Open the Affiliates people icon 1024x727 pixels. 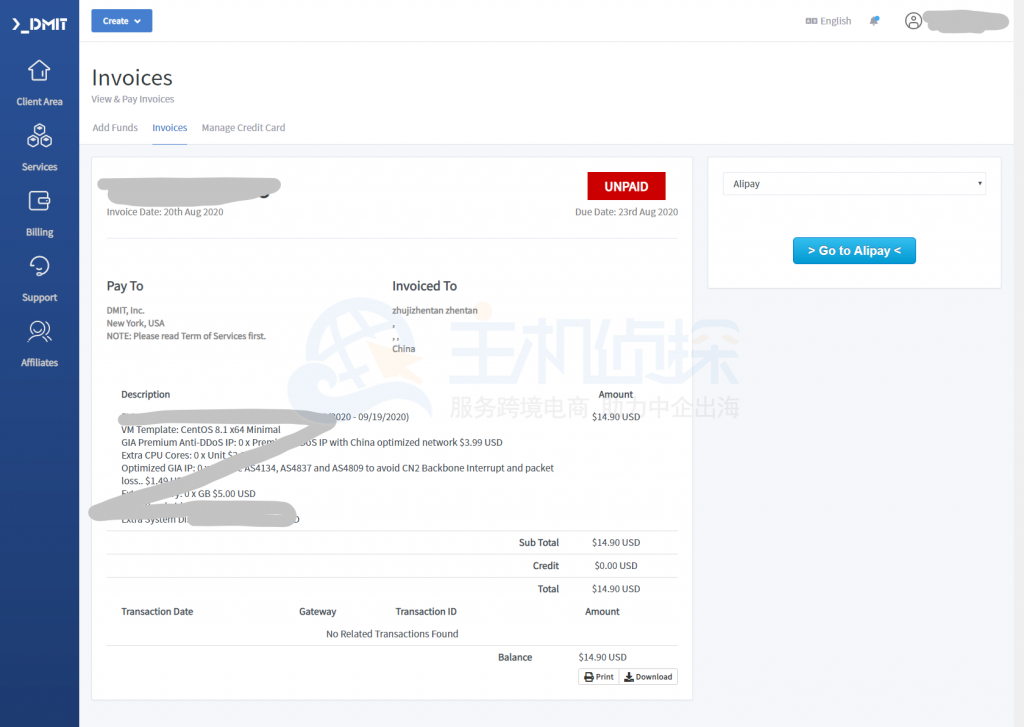click(39, 331)
